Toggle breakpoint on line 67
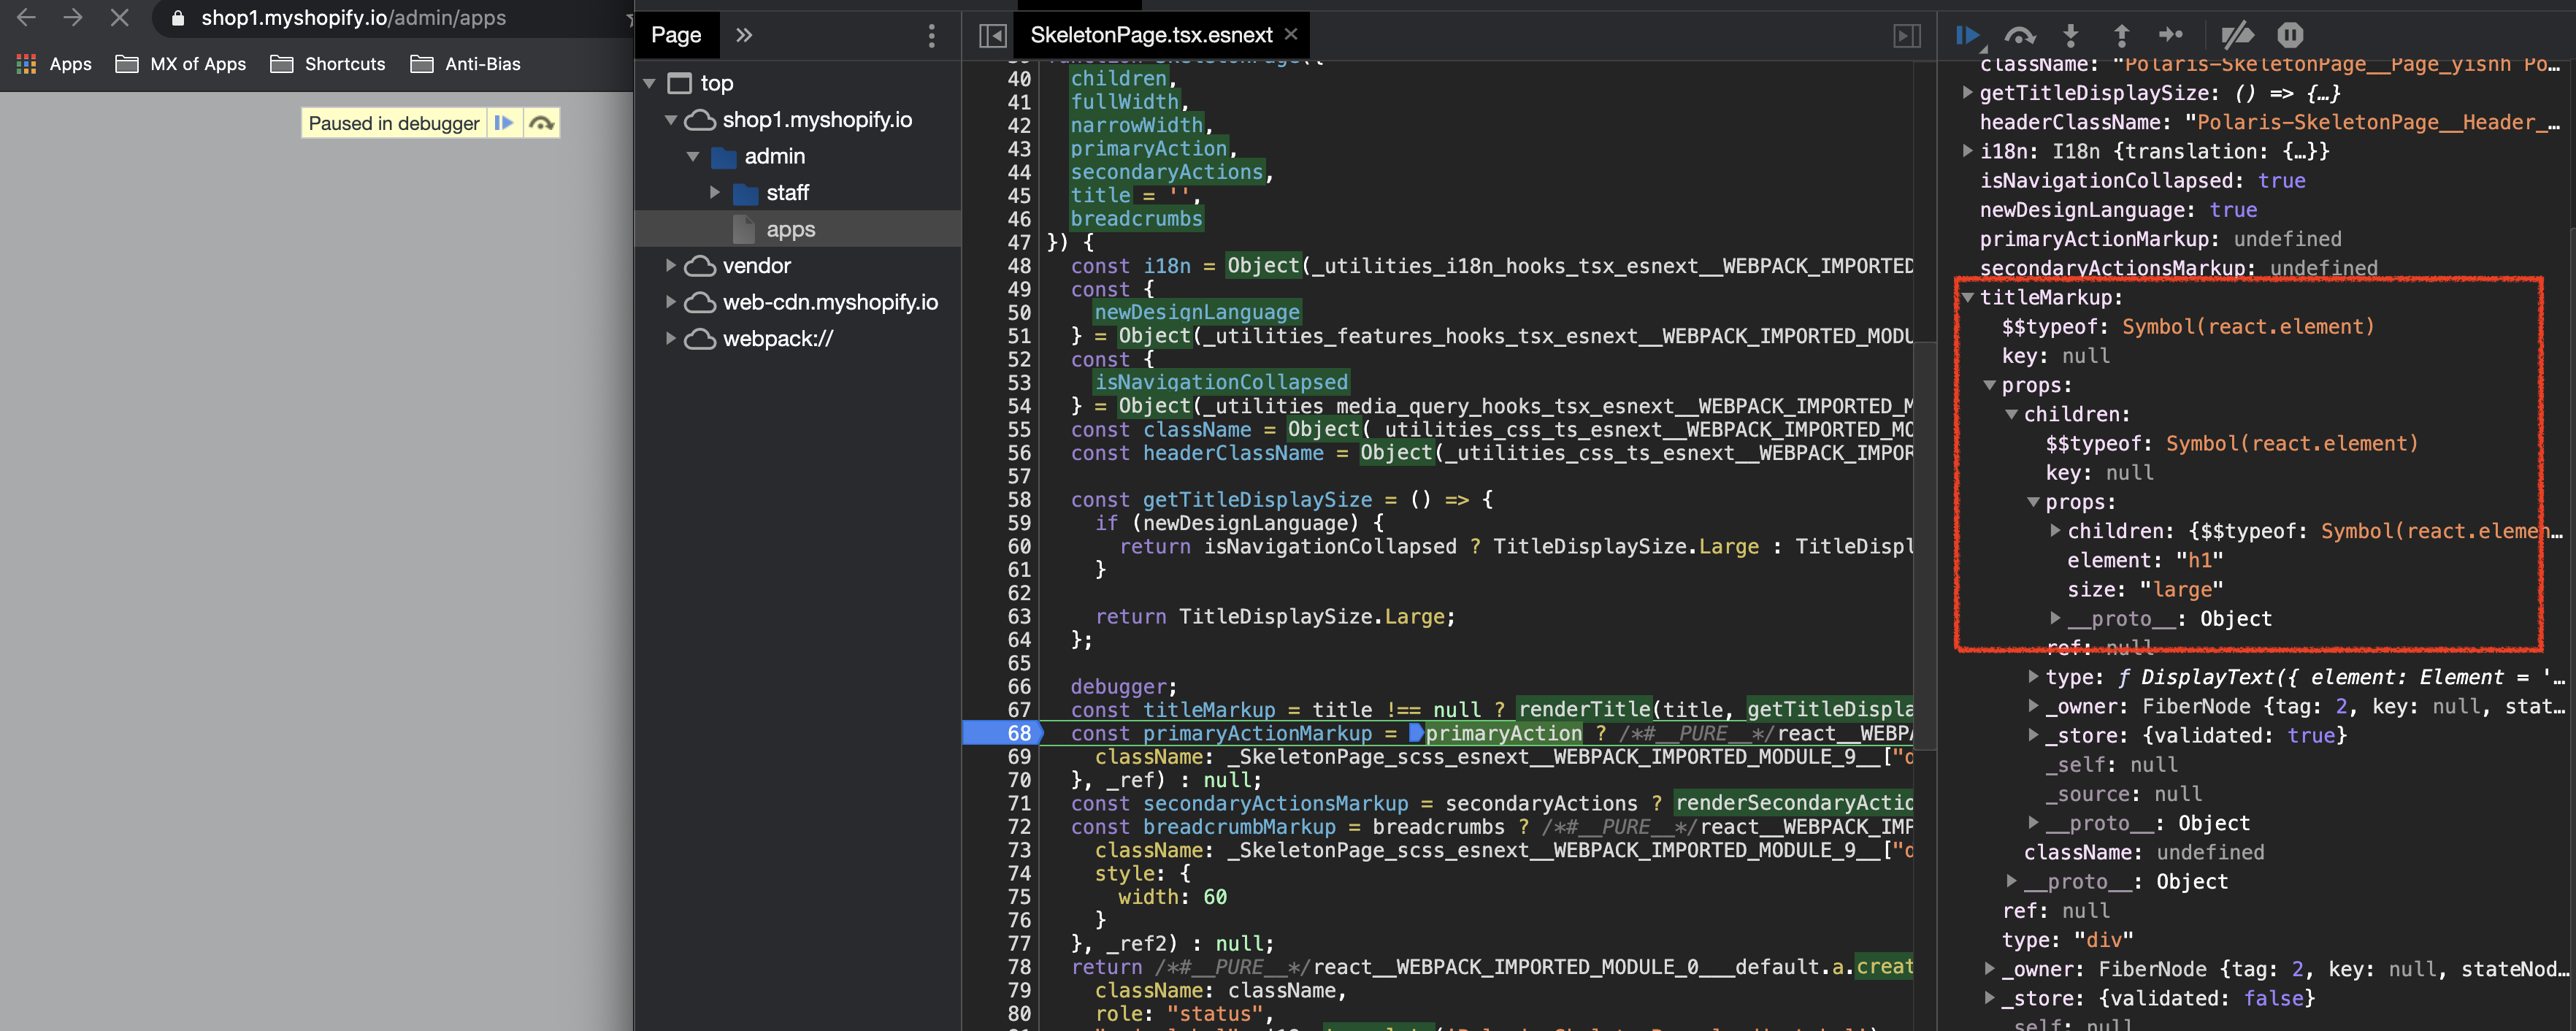Image resolution: width=2576 pixels, height=1031 pixels. [x=1018, y=710]
